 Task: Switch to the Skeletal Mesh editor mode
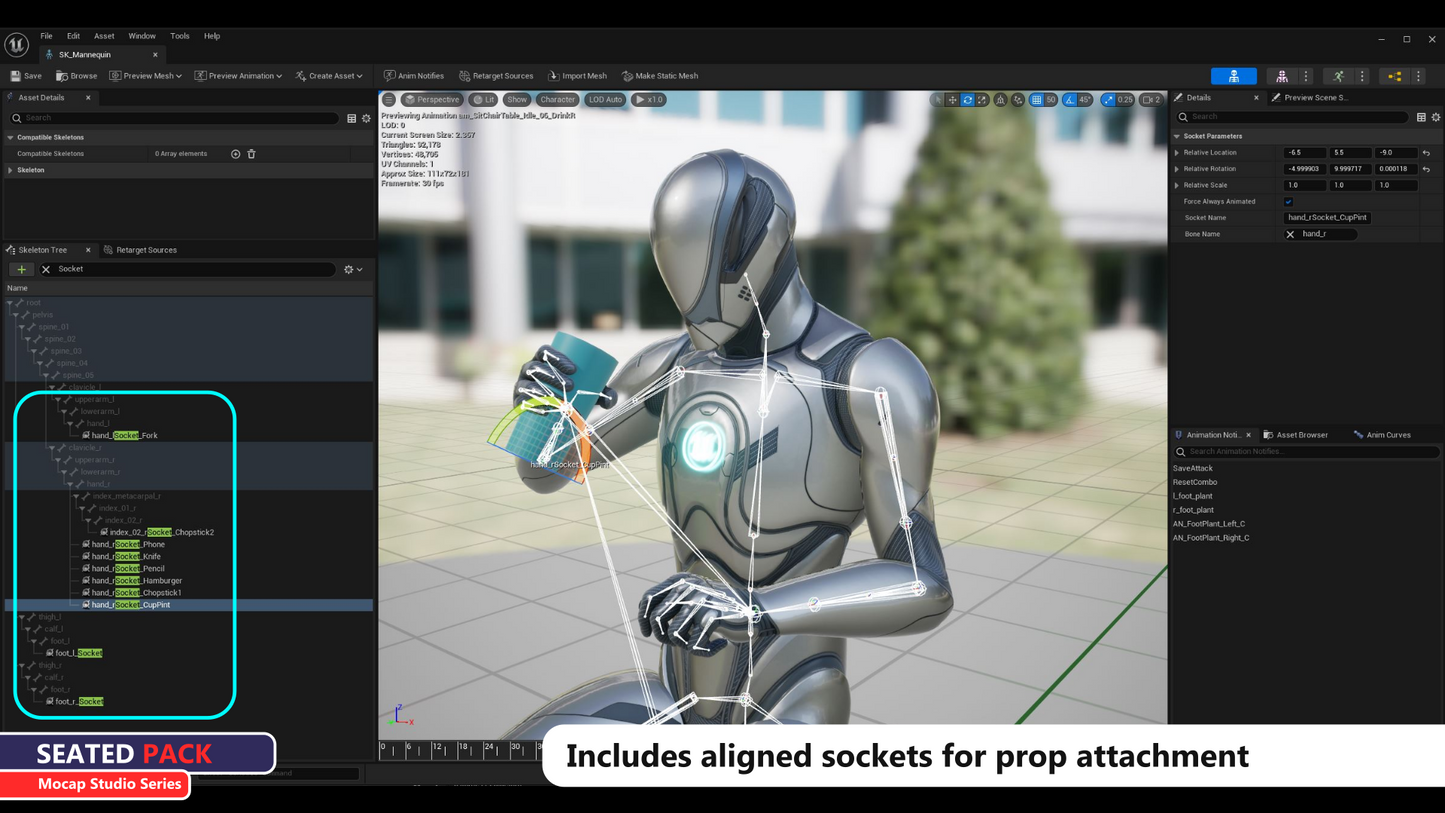pos(1282,76)
